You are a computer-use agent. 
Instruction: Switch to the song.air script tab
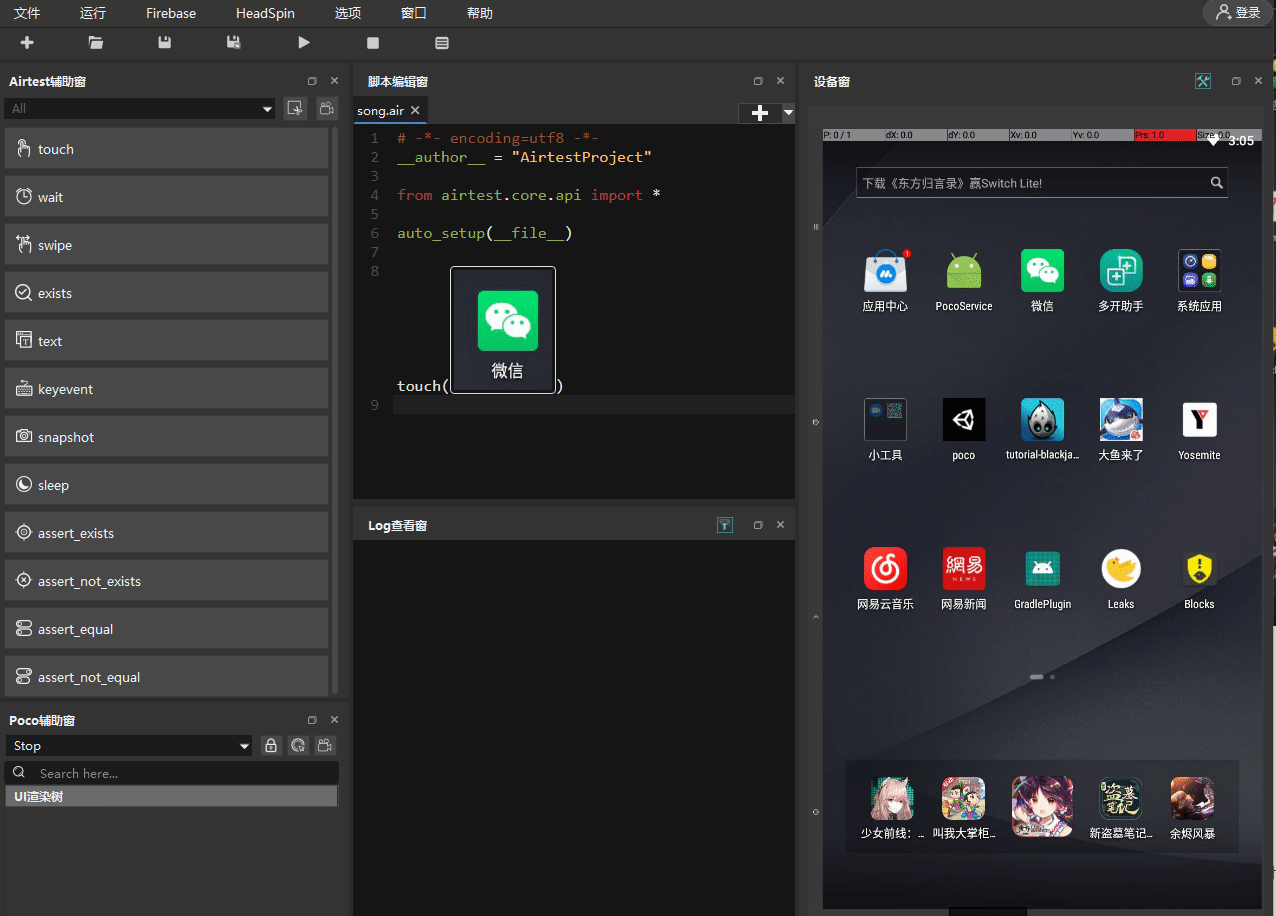click(380, 110)
